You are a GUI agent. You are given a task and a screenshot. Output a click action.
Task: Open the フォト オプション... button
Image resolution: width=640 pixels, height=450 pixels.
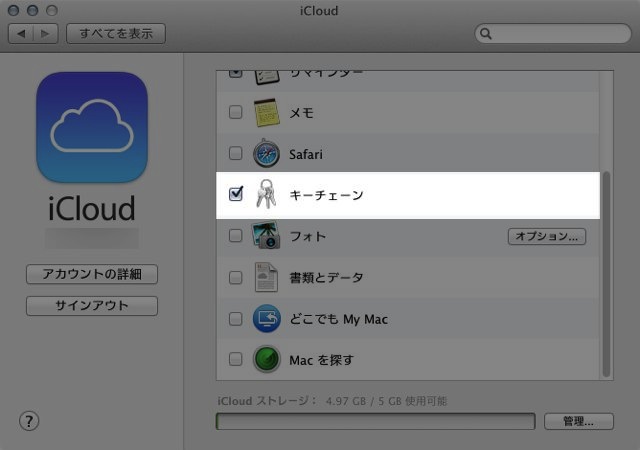tap(547, 236)
